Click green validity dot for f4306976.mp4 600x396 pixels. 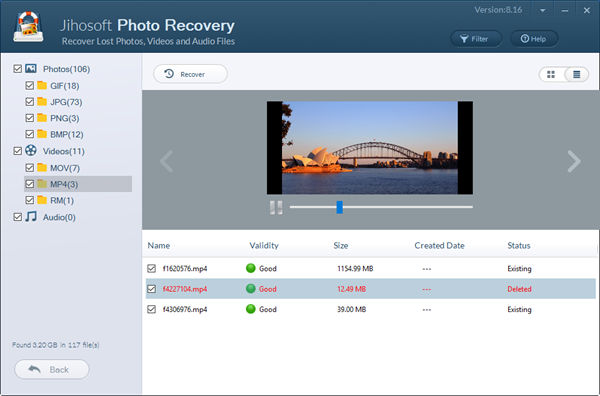click(251, 309)
